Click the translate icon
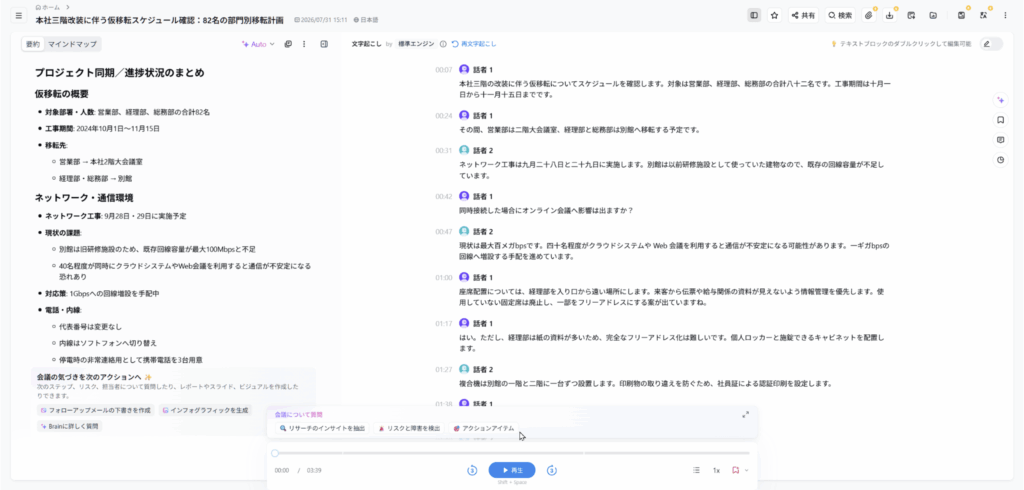Screen dimensions: 1024x490 [x=983, y=15]
